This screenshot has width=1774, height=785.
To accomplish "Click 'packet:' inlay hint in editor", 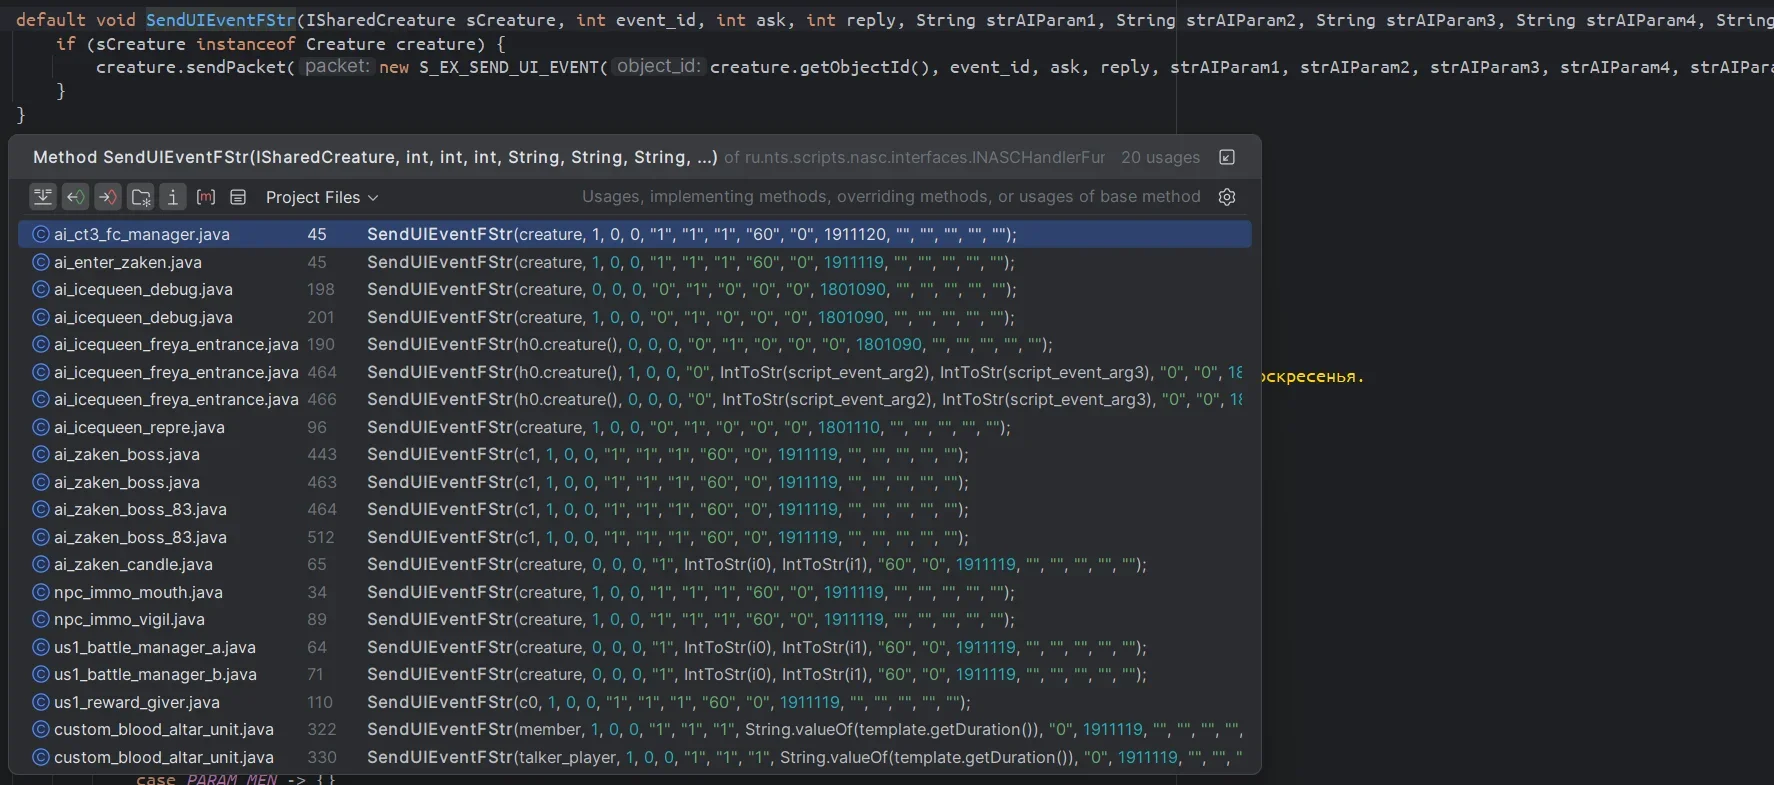I will [x=337, y=66].
